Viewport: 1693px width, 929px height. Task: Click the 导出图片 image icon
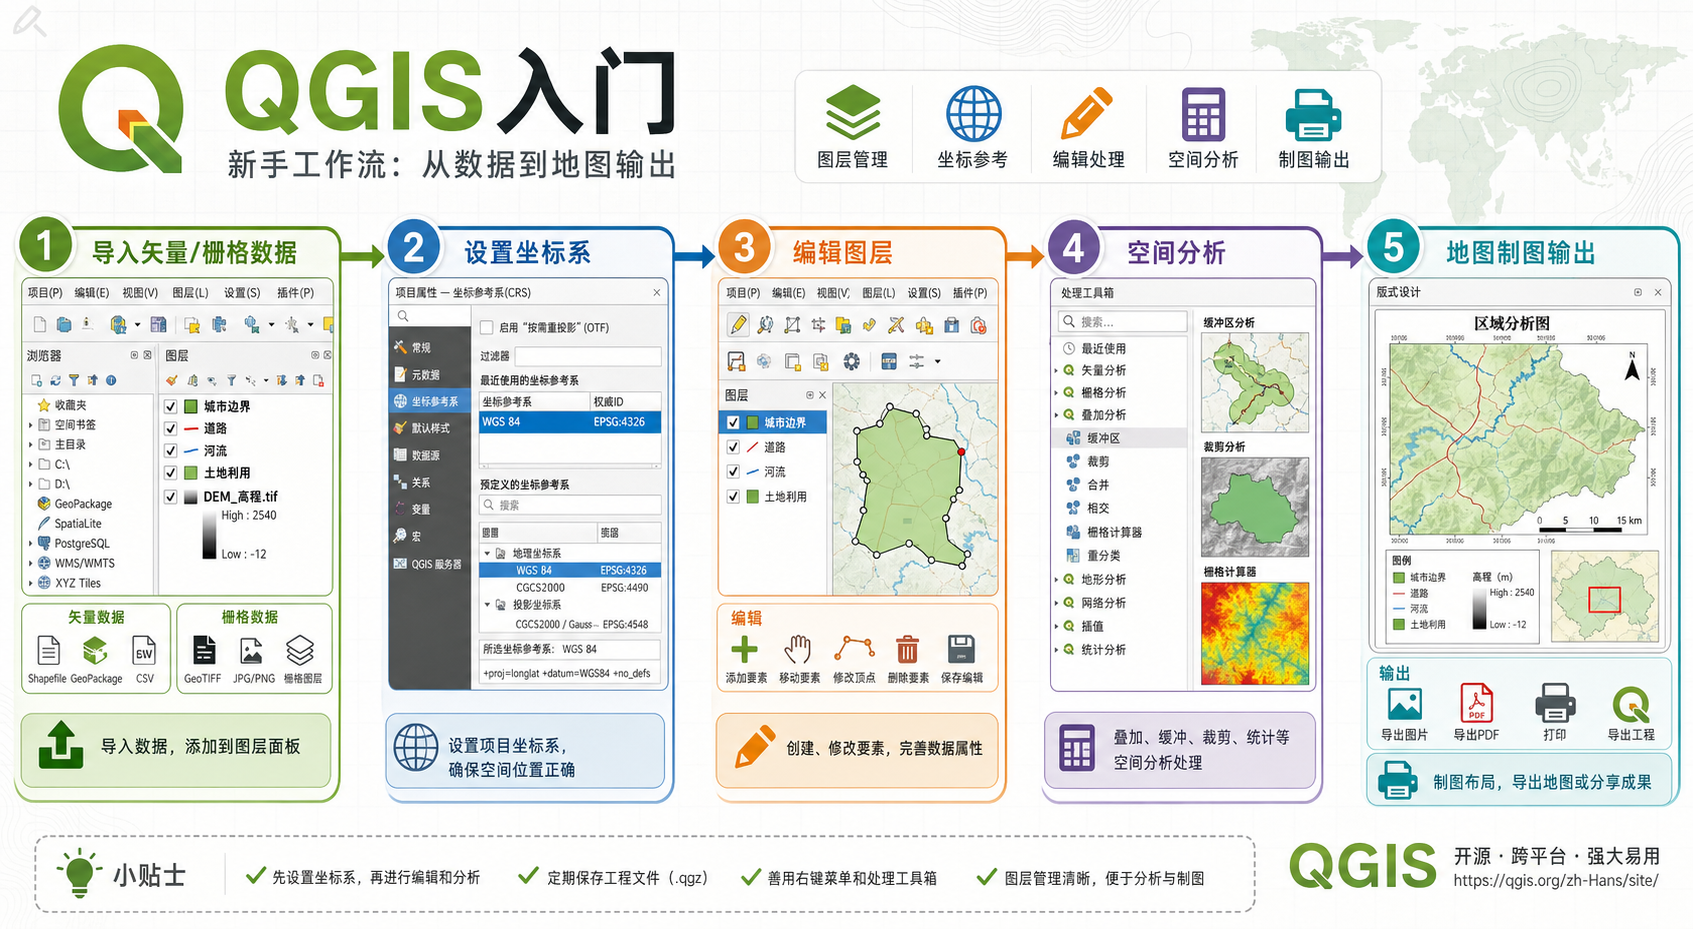pos(1405,704)
